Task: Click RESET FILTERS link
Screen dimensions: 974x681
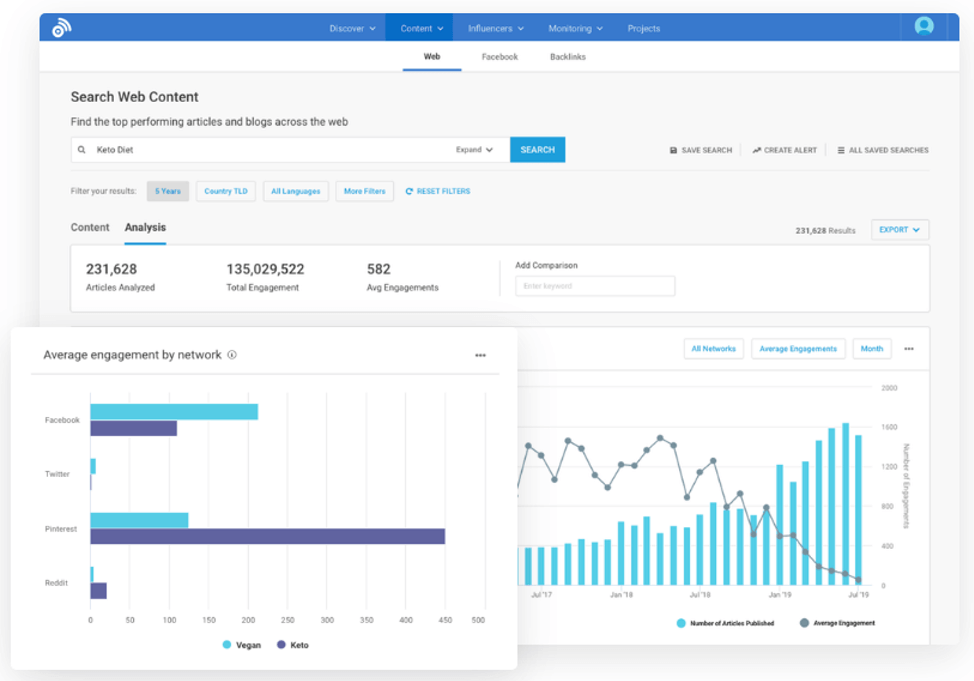Action: [444, 191]
